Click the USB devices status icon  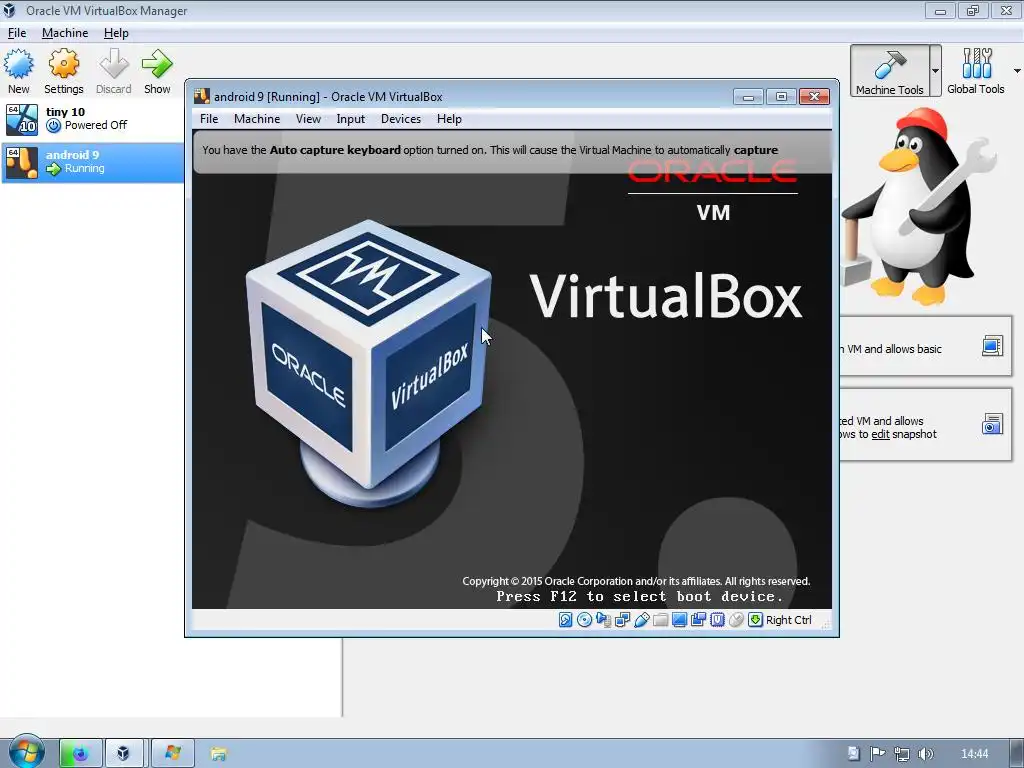coord(641,620)
